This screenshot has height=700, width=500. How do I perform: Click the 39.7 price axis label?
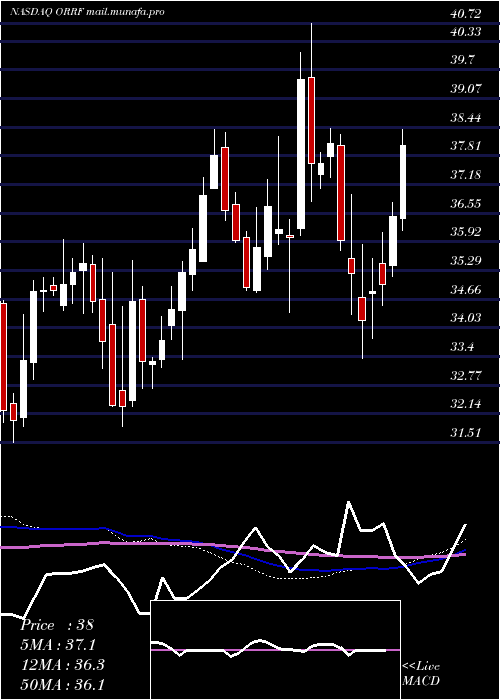point(463,60)
